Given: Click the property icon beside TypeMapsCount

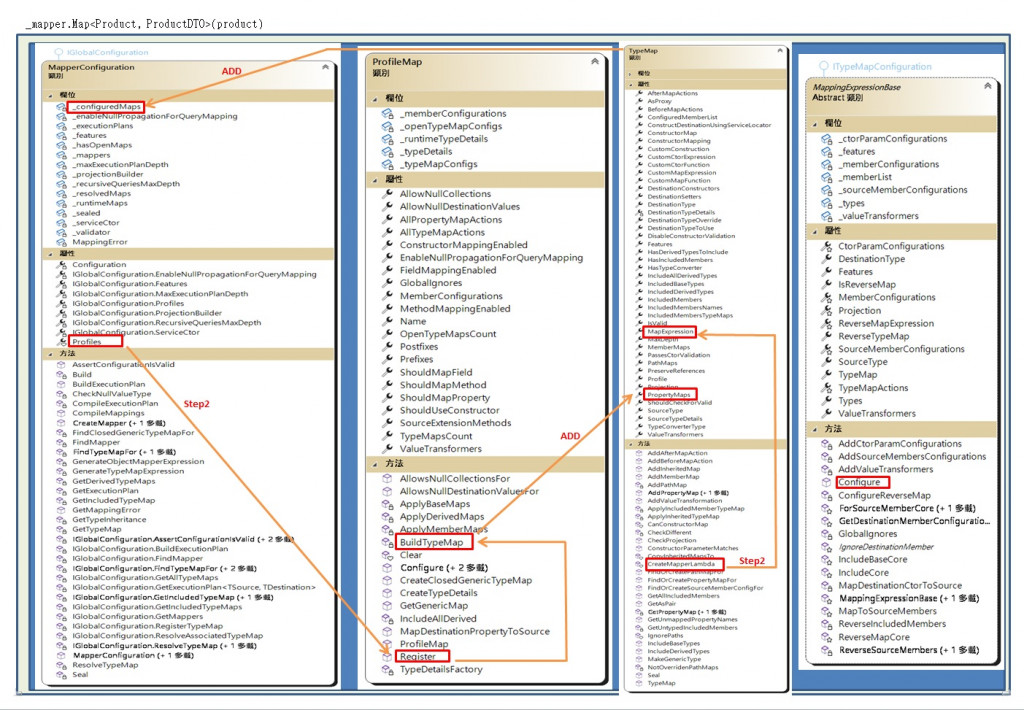Looking at the screenshot, I should tap(387, 436).
